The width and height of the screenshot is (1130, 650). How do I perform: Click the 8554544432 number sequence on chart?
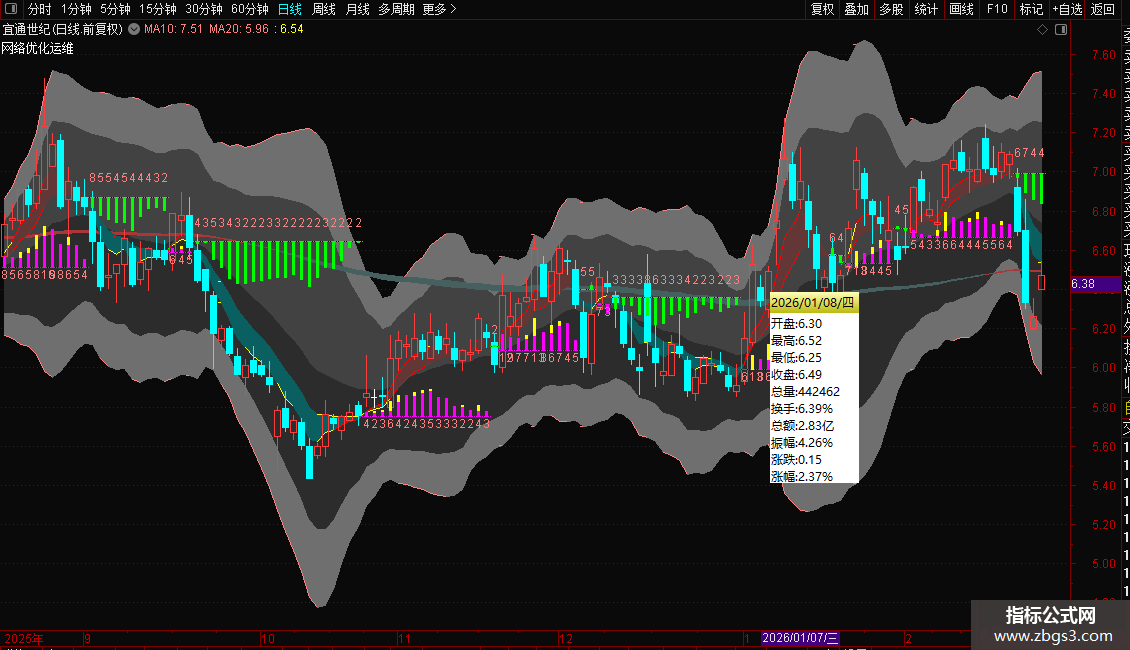tap(129, 178)
